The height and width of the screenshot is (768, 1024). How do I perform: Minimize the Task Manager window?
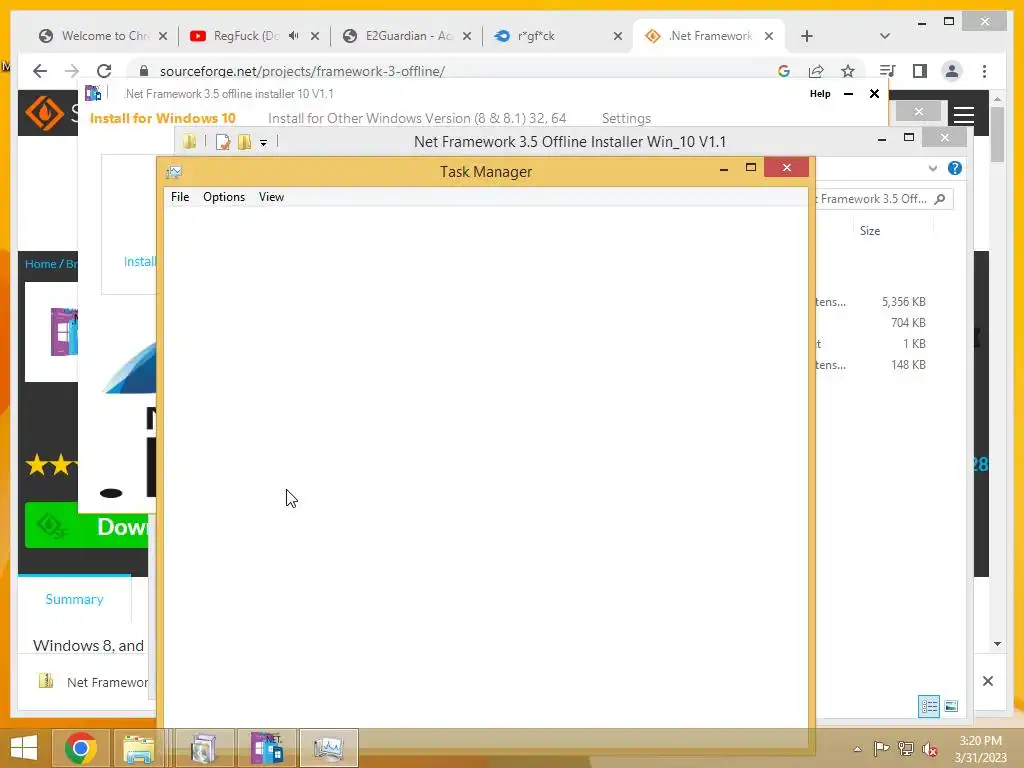pyautogui.click(x=724, y=168)
